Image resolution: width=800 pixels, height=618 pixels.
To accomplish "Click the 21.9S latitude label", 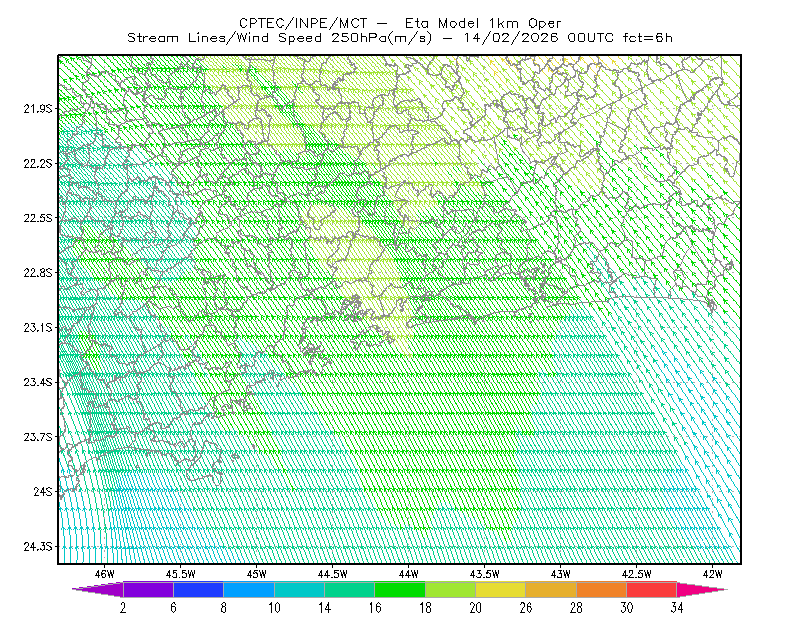I will [x=38, y=109].
